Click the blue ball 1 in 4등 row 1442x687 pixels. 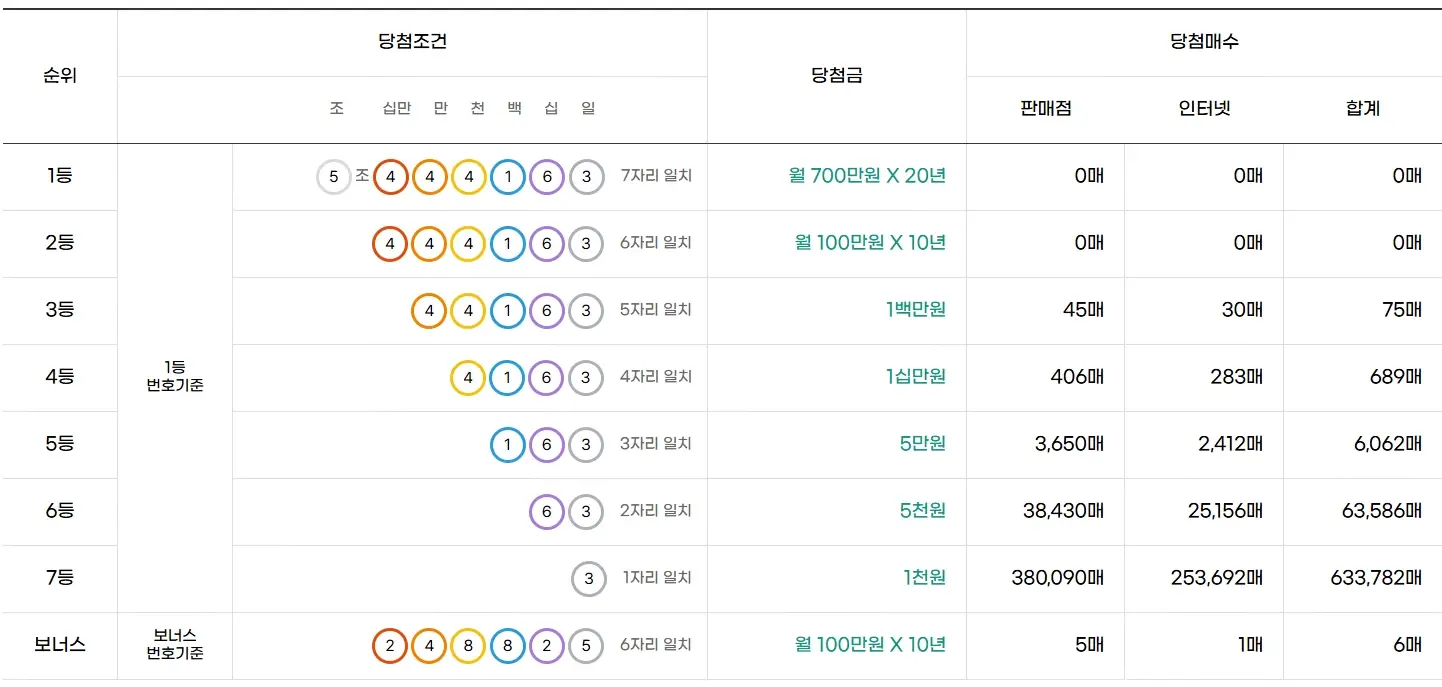pos(508,378)
